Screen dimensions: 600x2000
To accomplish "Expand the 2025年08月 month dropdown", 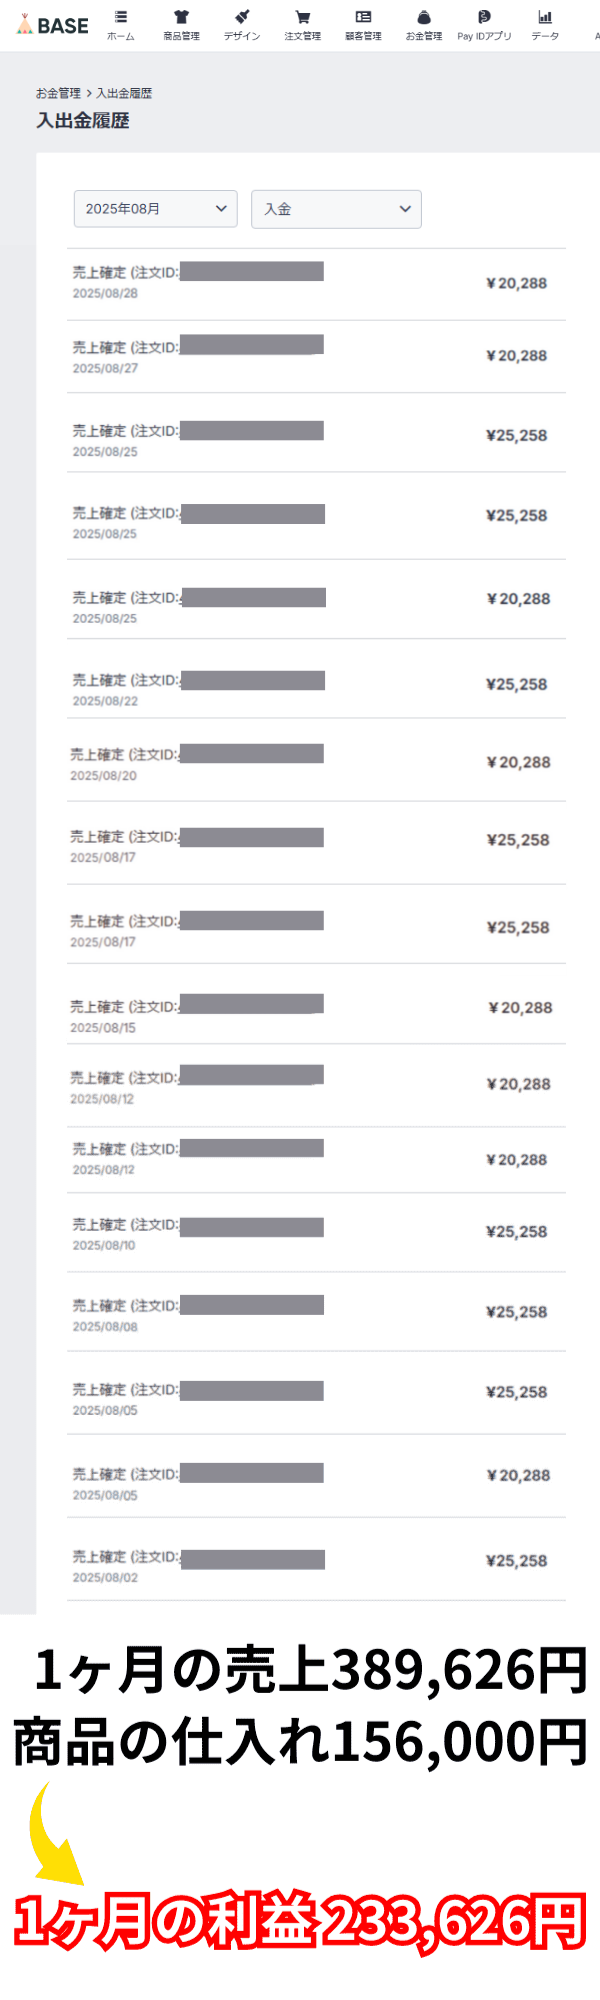I will pyautogui.click(x=156, y=209).
